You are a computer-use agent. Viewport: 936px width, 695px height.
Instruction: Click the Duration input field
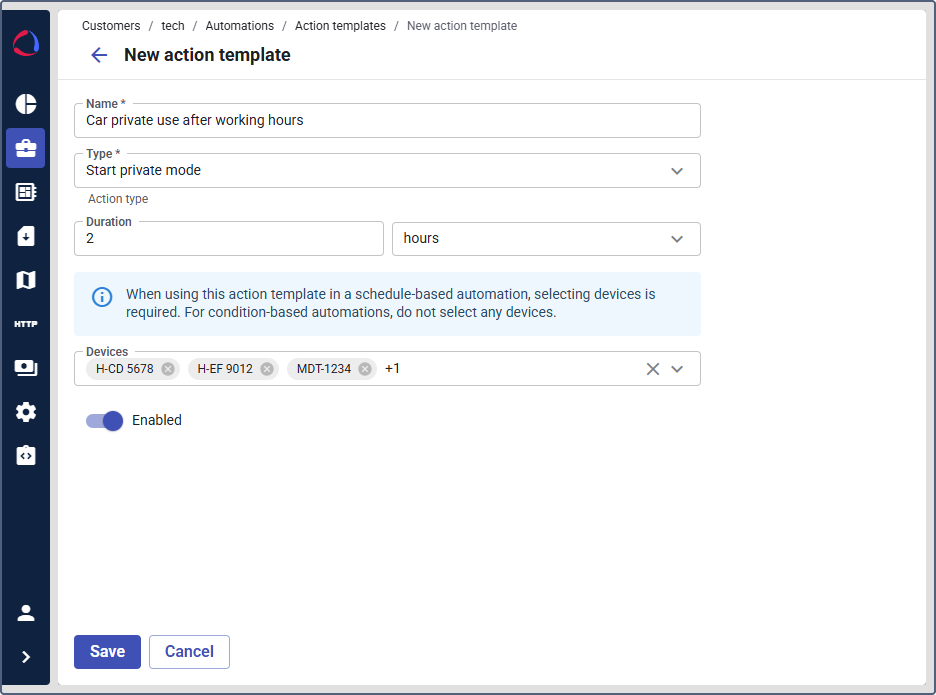(228, 238)
